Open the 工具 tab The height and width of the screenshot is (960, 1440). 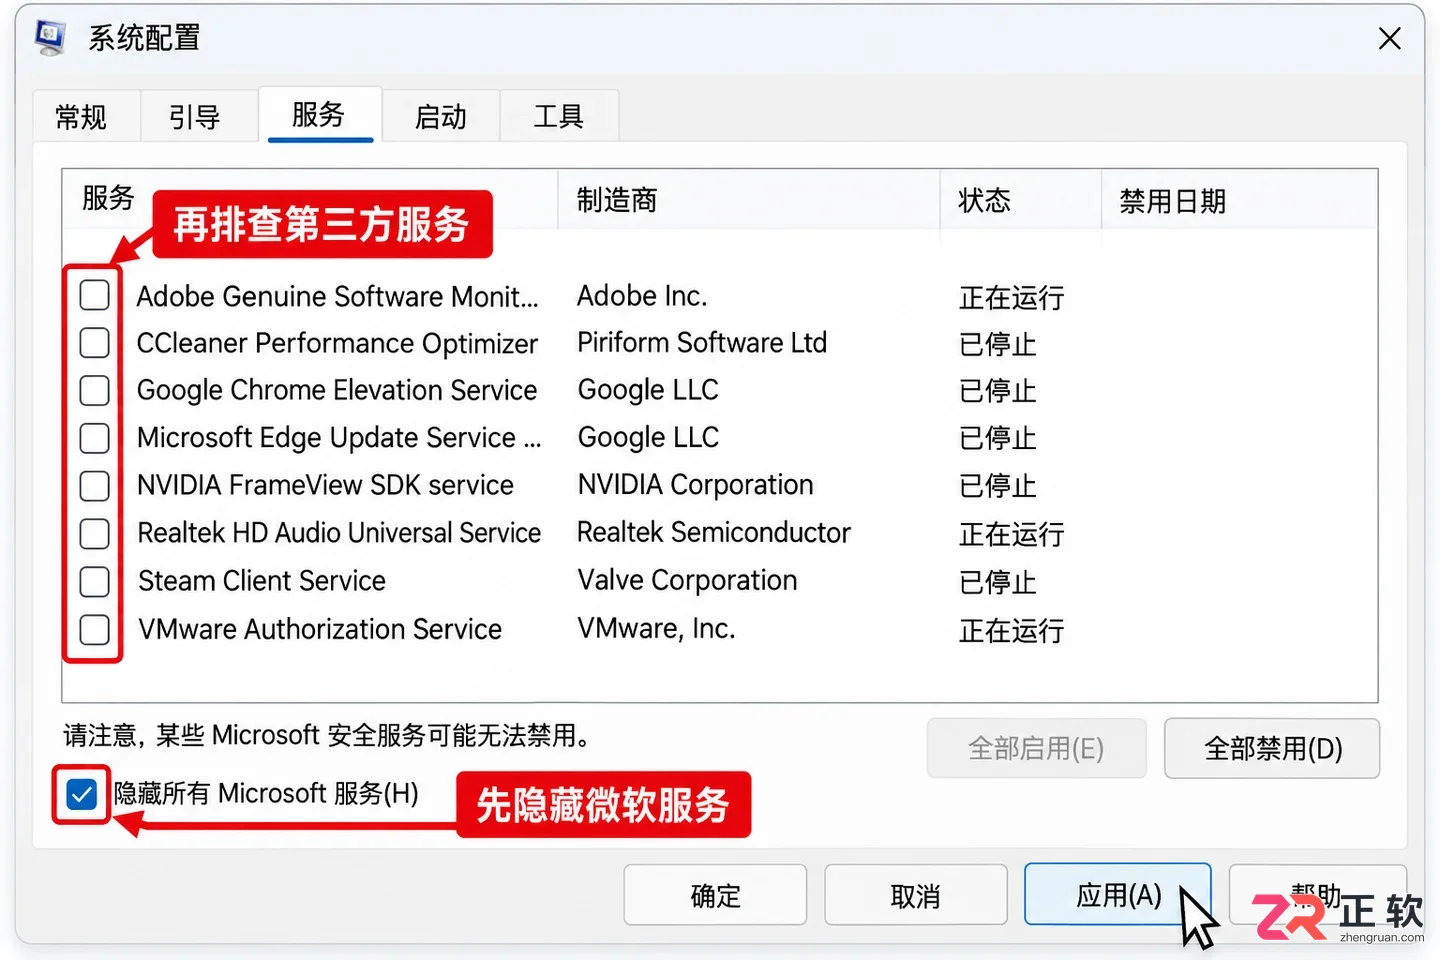tap(558, 117)
